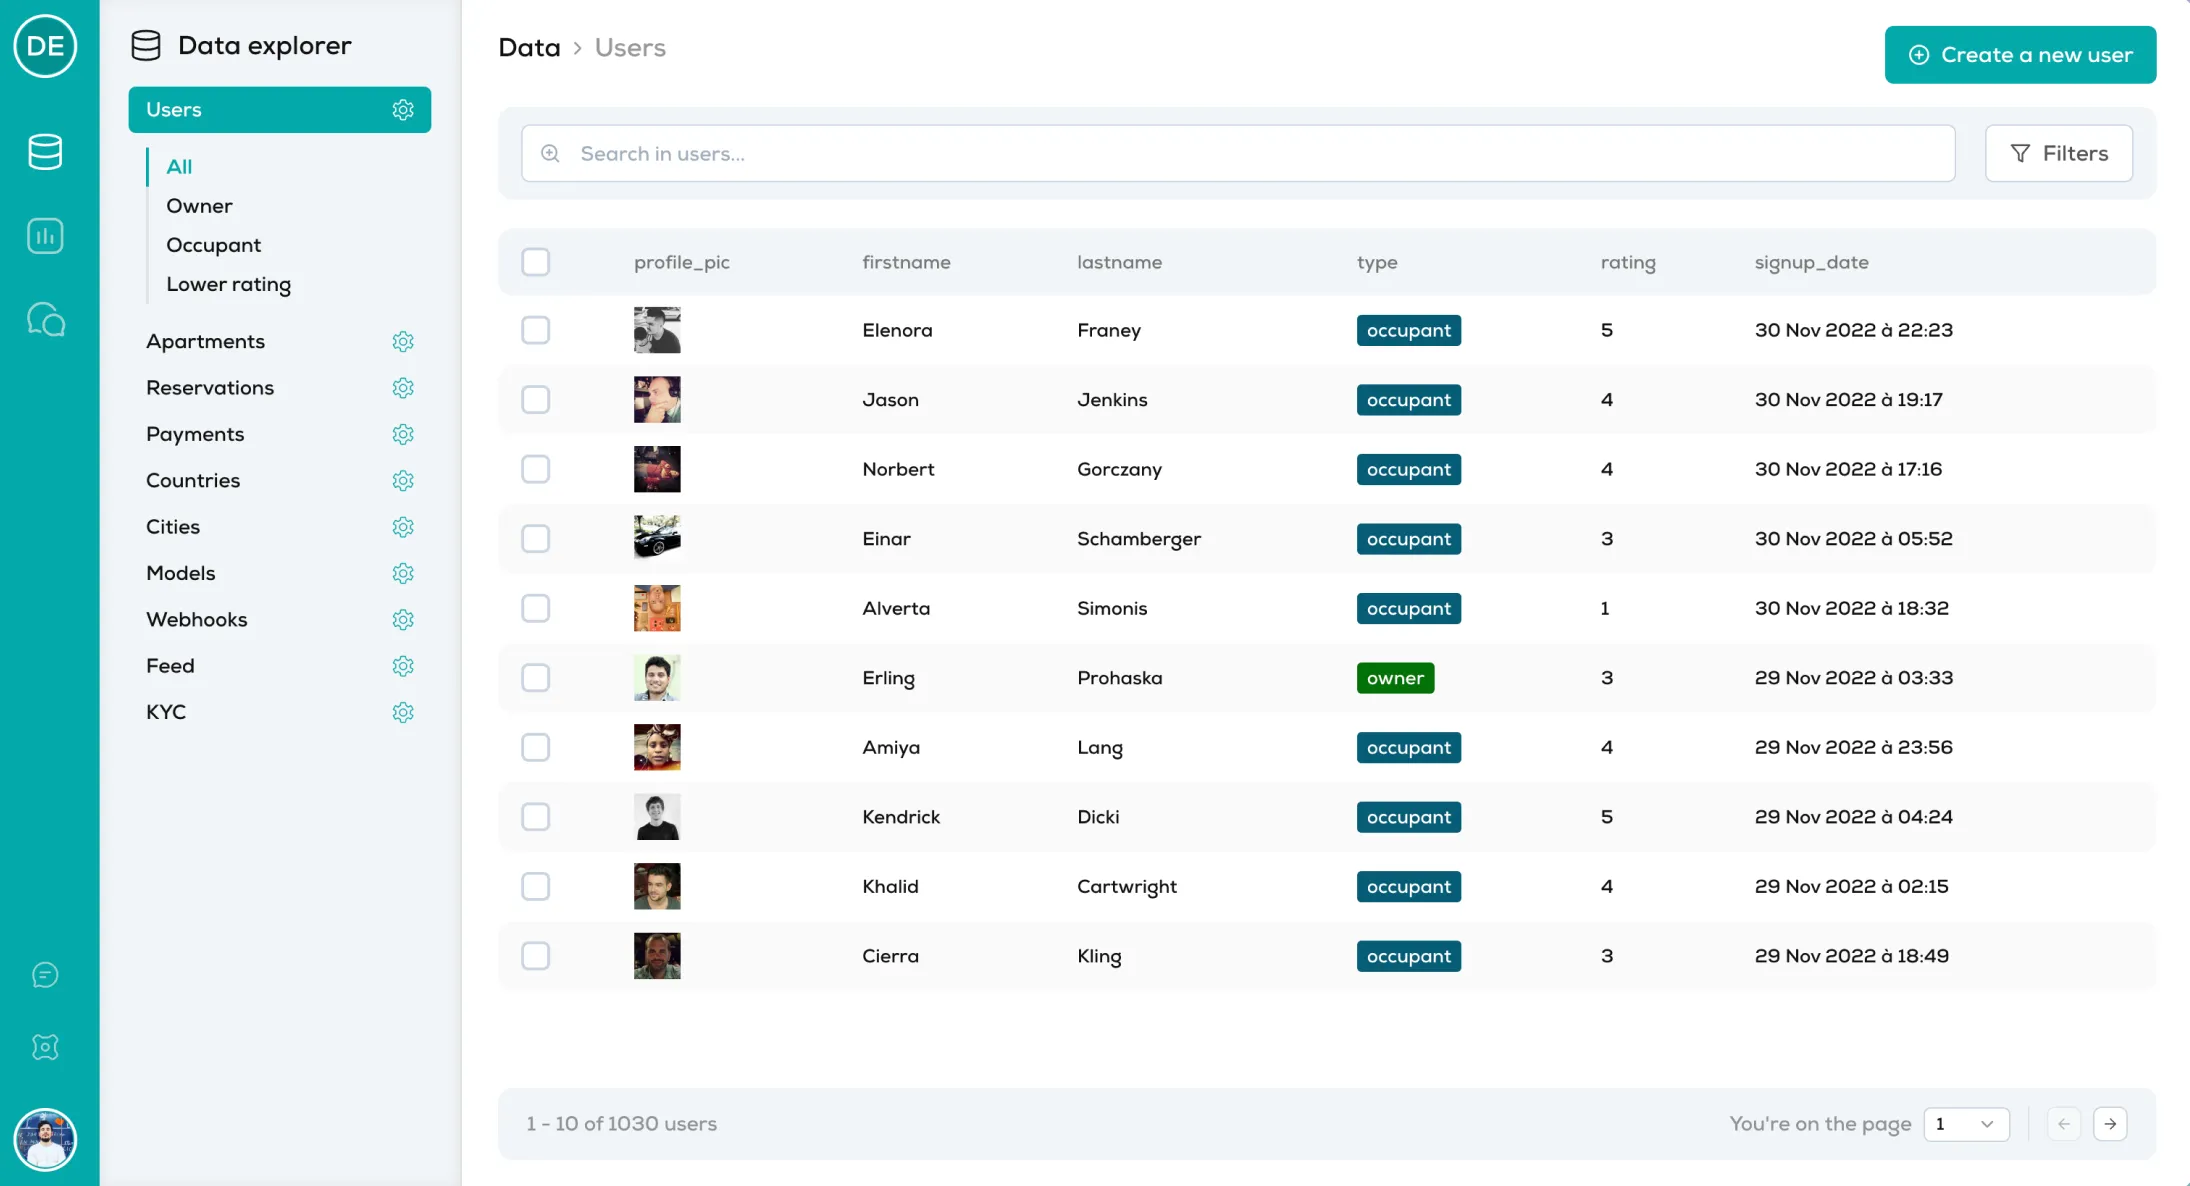The width and height of the screenshot is (2190, 1186).
Task: Focus the Search in users field
Action: click(1238, 153)
